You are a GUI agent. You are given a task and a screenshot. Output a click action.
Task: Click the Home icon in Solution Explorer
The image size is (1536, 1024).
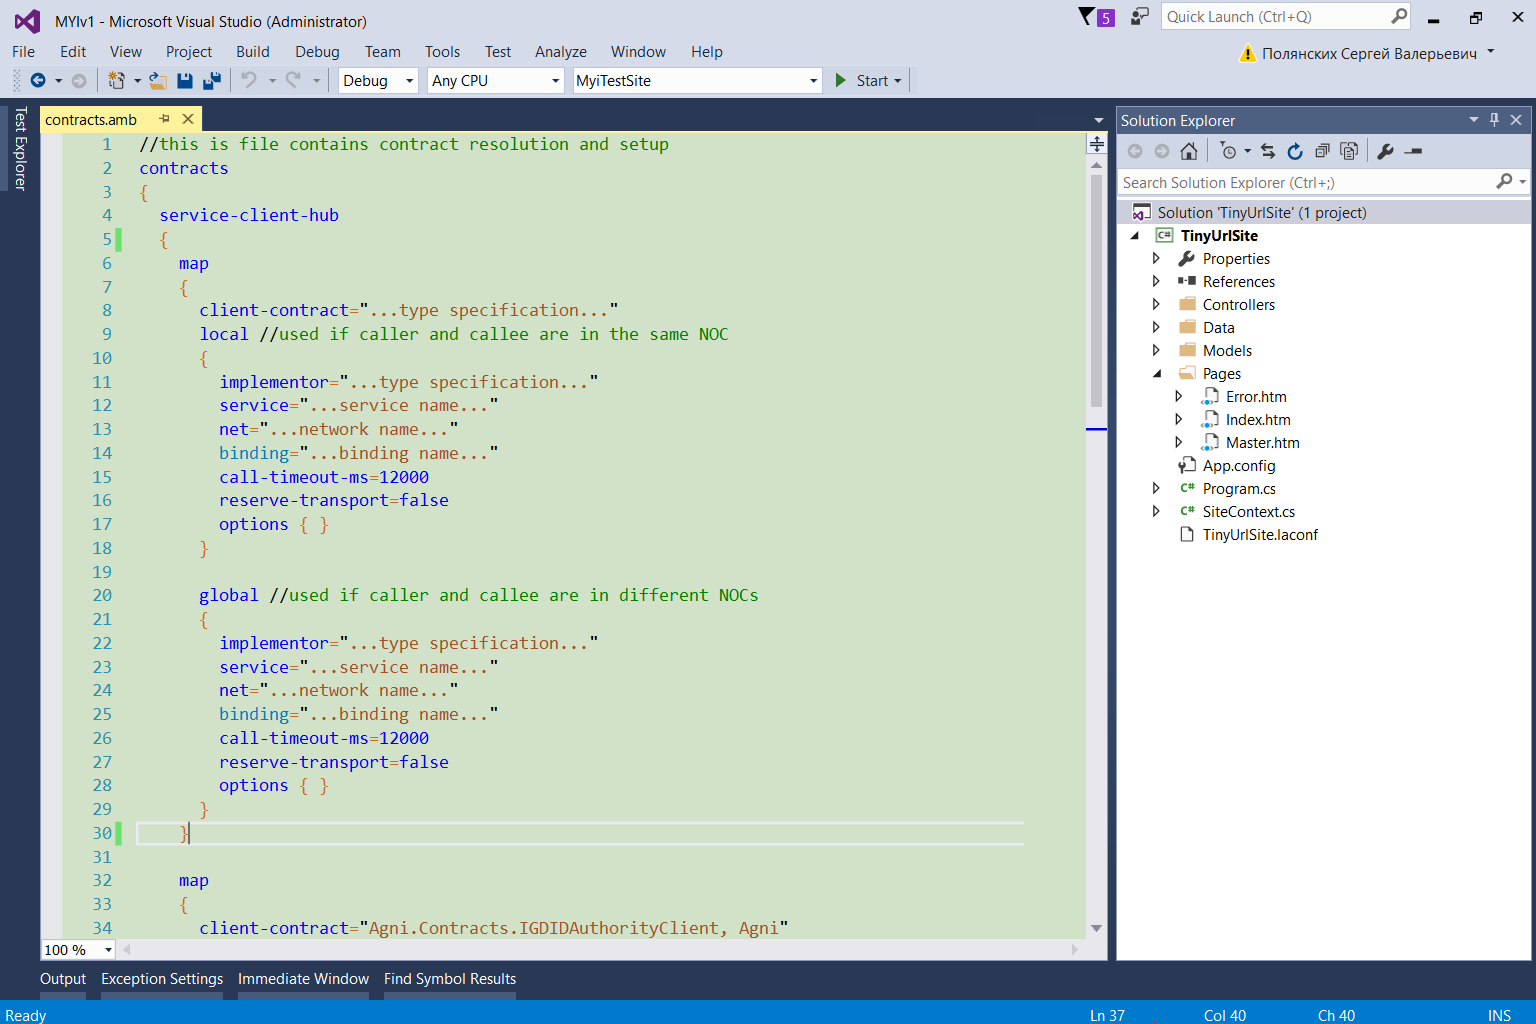click(1188, 151)
